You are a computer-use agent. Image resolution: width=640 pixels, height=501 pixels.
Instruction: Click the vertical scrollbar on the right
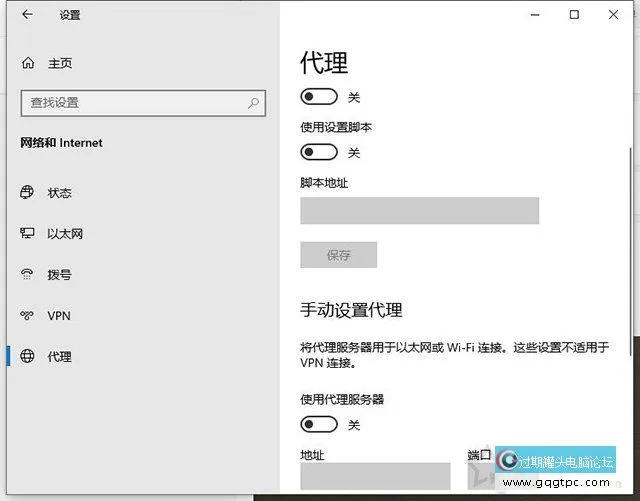click(x=631, y=251)
